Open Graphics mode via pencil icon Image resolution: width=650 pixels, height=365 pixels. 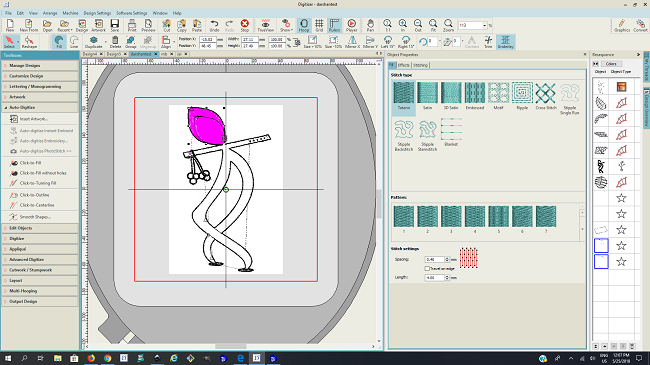(x=622, y=25)
